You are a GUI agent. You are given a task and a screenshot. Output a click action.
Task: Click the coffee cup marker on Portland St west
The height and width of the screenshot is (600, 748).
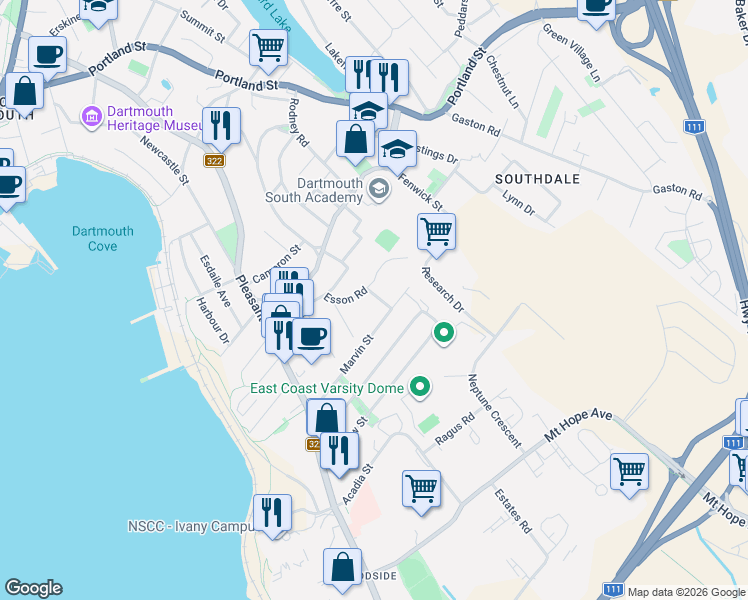(x=47, y=57)
